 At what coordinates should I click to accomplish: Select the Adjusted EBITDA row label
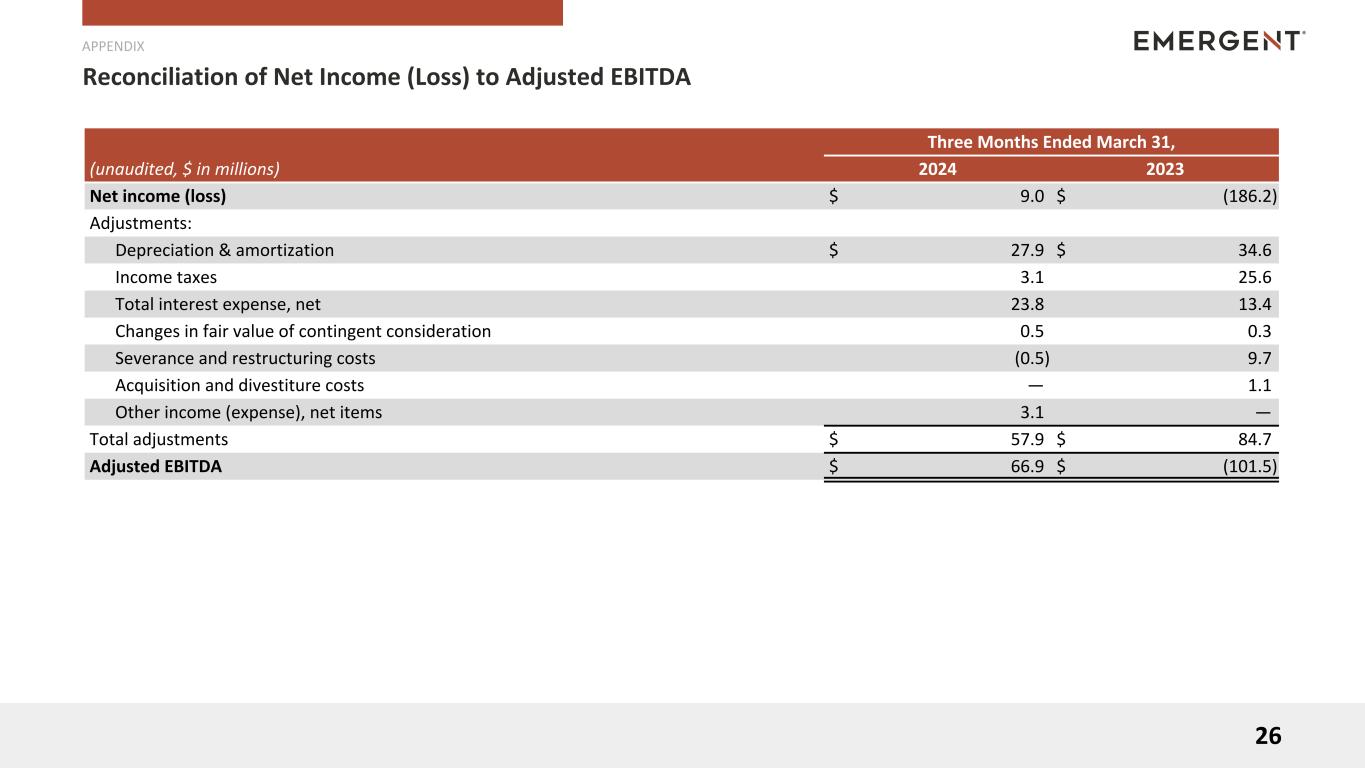[x=156, y=466]
